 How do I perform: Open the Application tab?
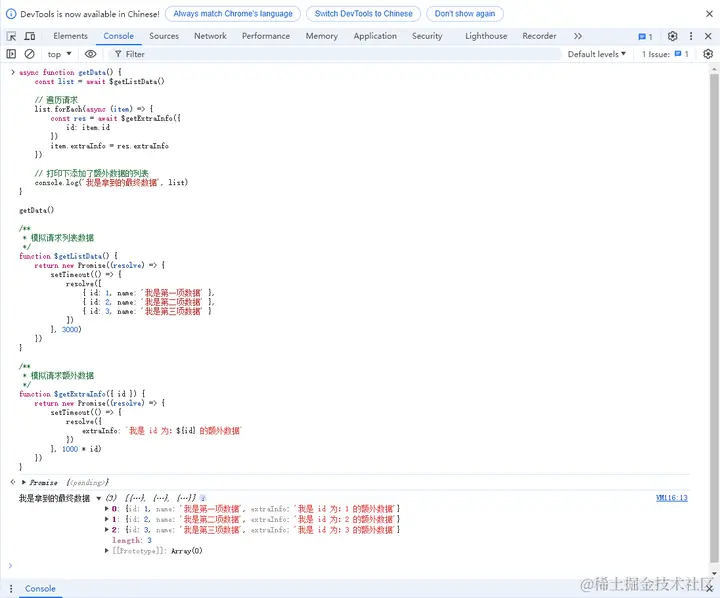375,36
